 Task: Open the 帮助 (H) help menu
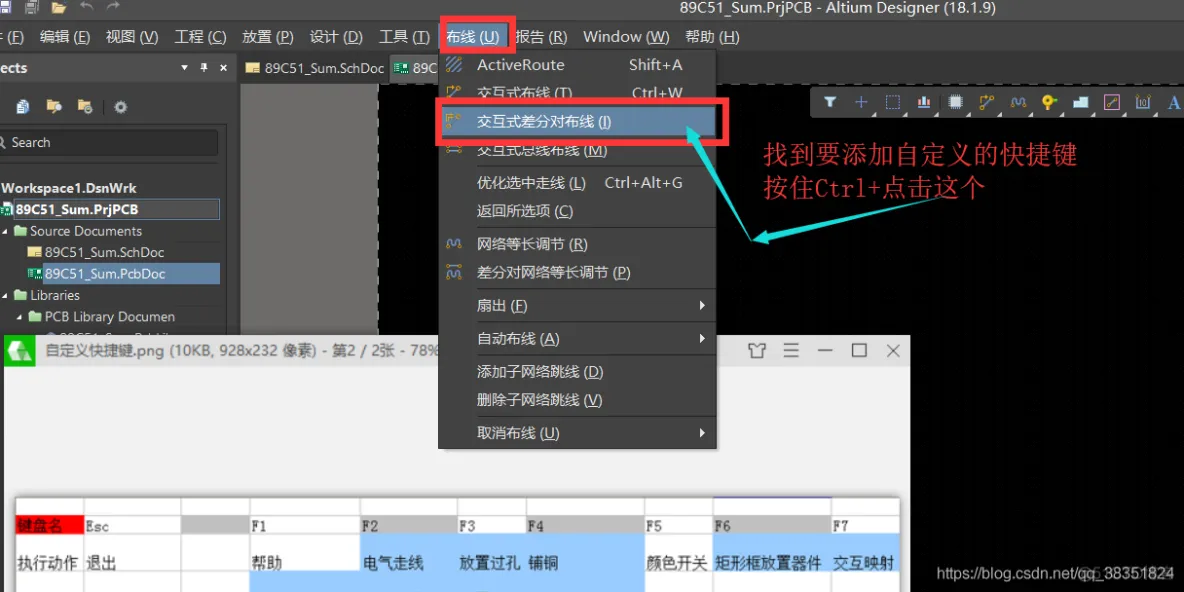tap(712, 36)
